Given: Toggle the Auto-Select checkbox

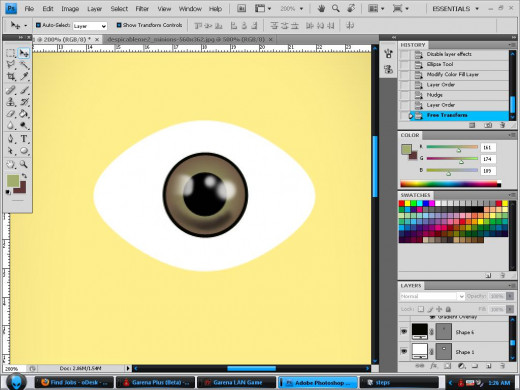Looking at the screenshot, I should (38, 25).
